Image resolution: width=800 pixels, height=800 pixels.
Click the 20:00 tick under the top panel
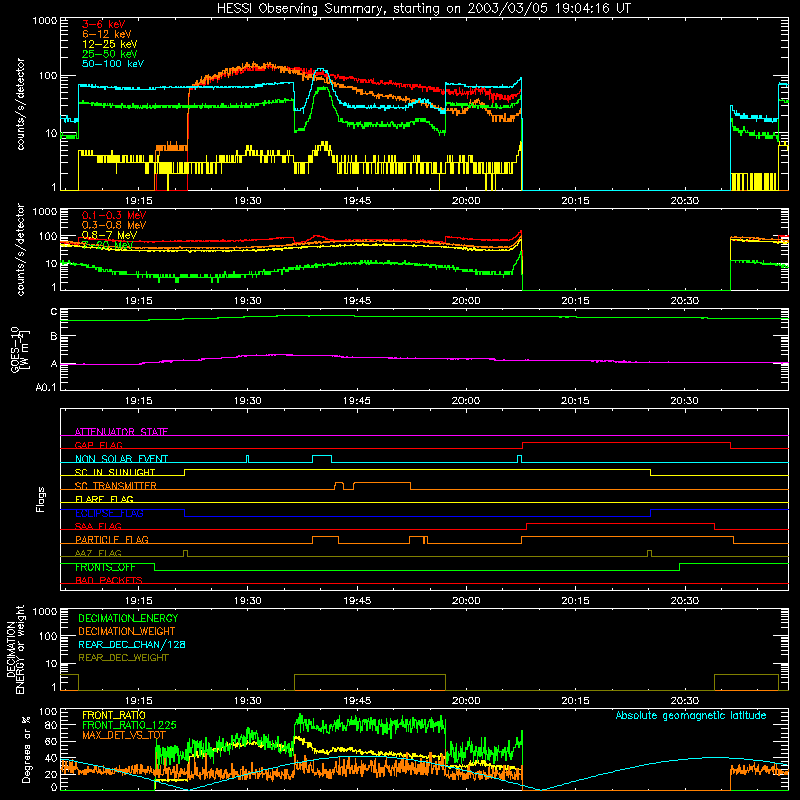coord(466,201)
